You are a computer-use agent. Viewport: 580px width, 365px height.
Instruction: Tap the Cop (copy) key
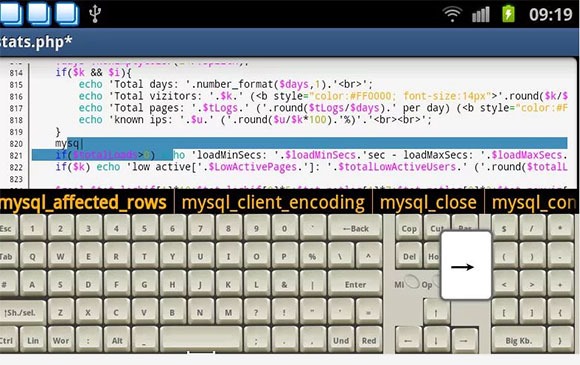click(x=409, y=229)
